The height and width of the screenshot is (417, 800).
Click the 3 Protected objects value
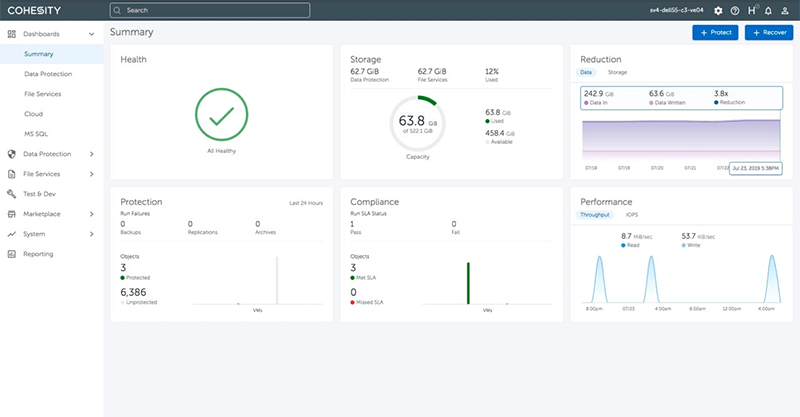(123, 268)
